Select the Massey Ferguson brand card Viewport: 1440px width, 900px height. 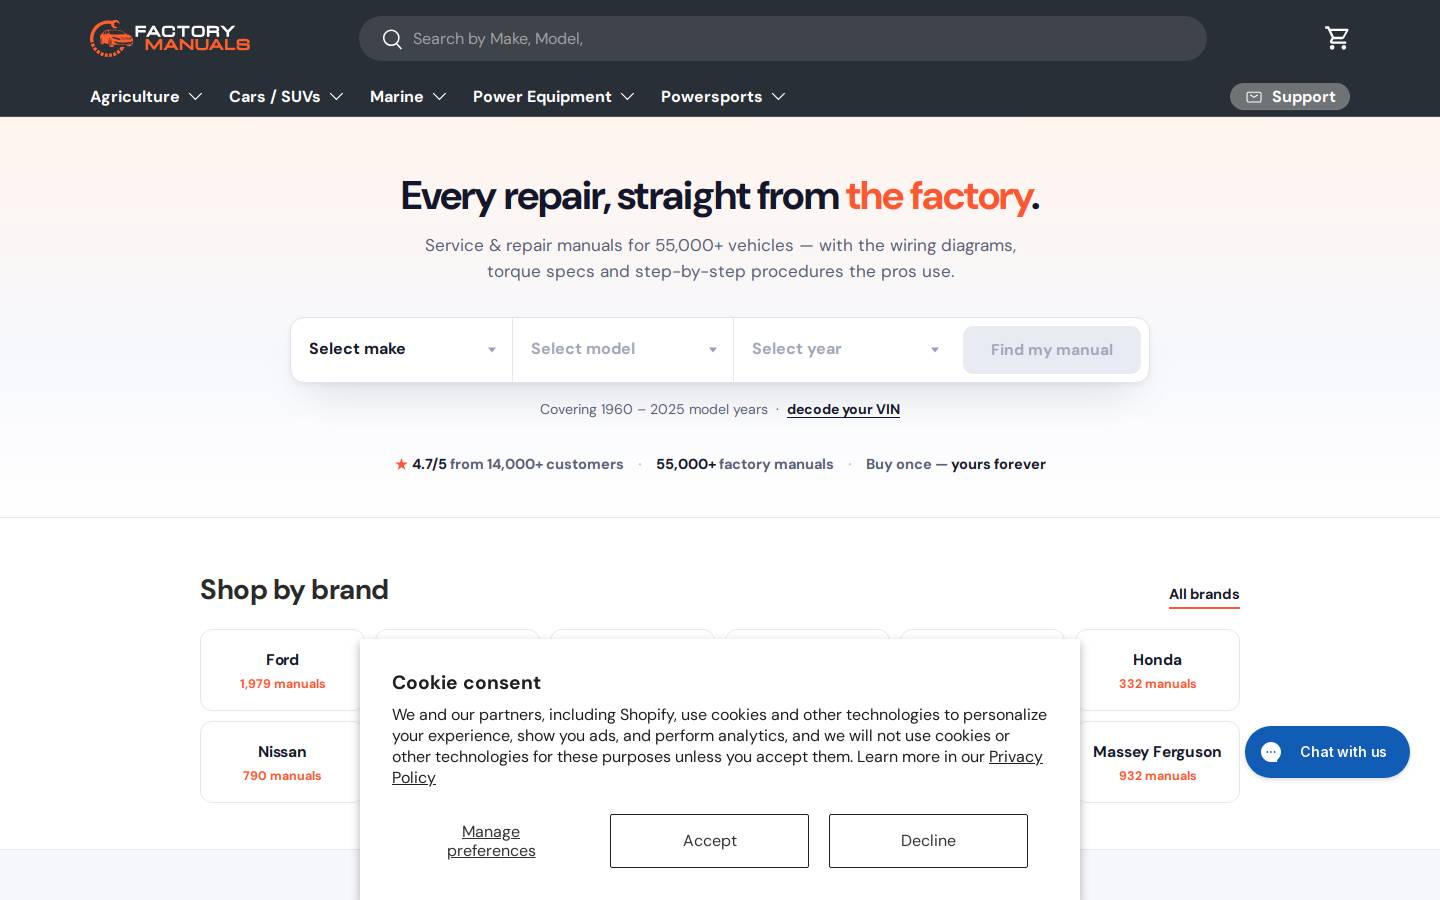(x=1157, y=762)
